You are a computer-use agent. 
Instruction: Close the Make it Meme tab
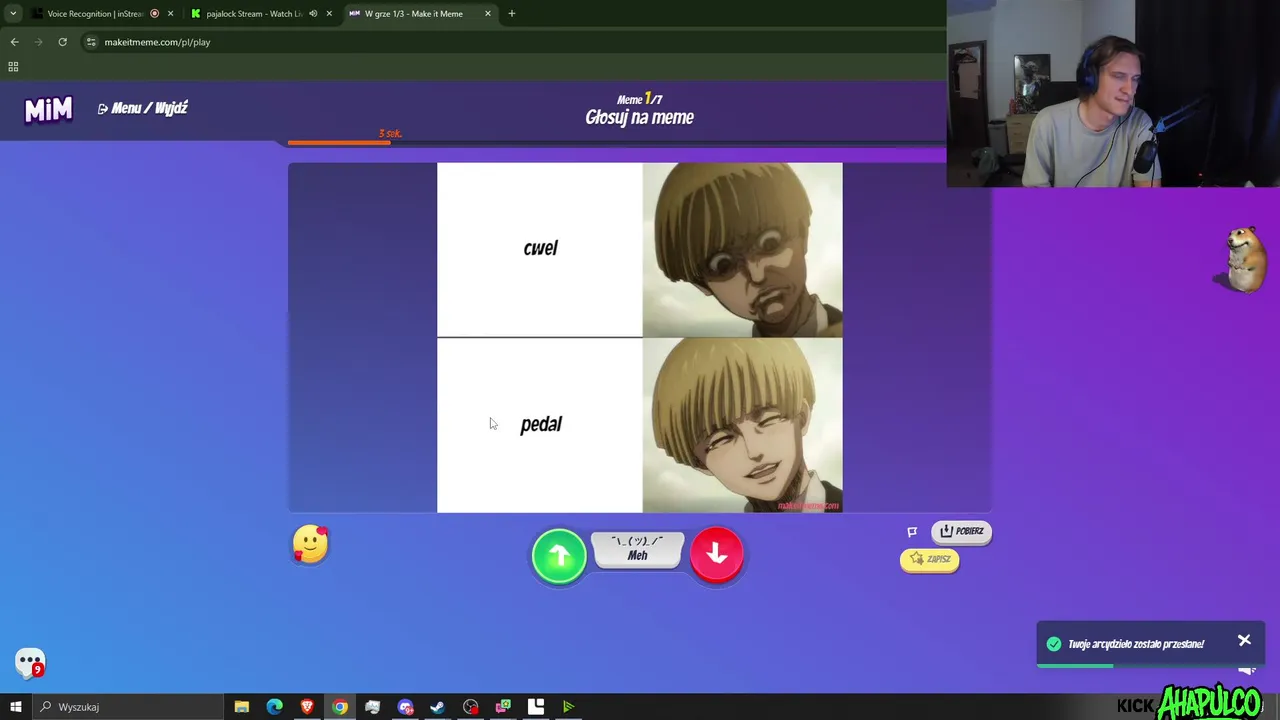[488, 14]
